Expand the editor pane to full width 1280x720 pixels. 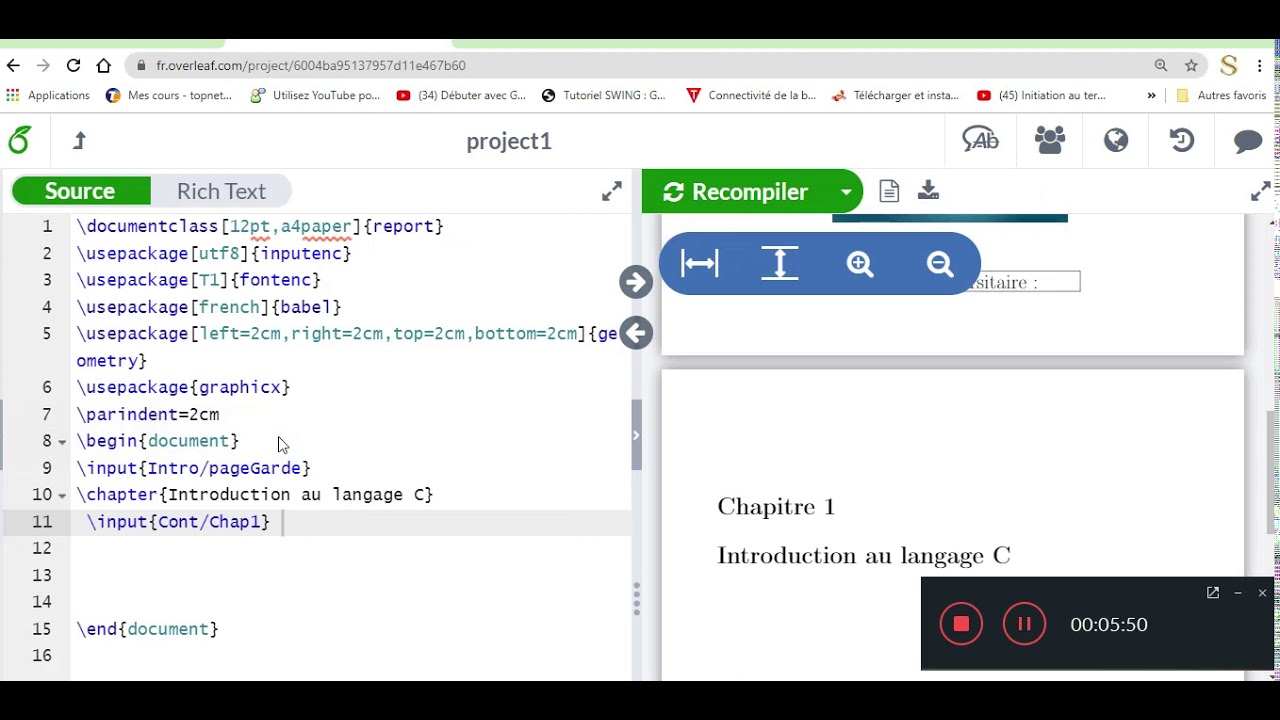point(612,191)
